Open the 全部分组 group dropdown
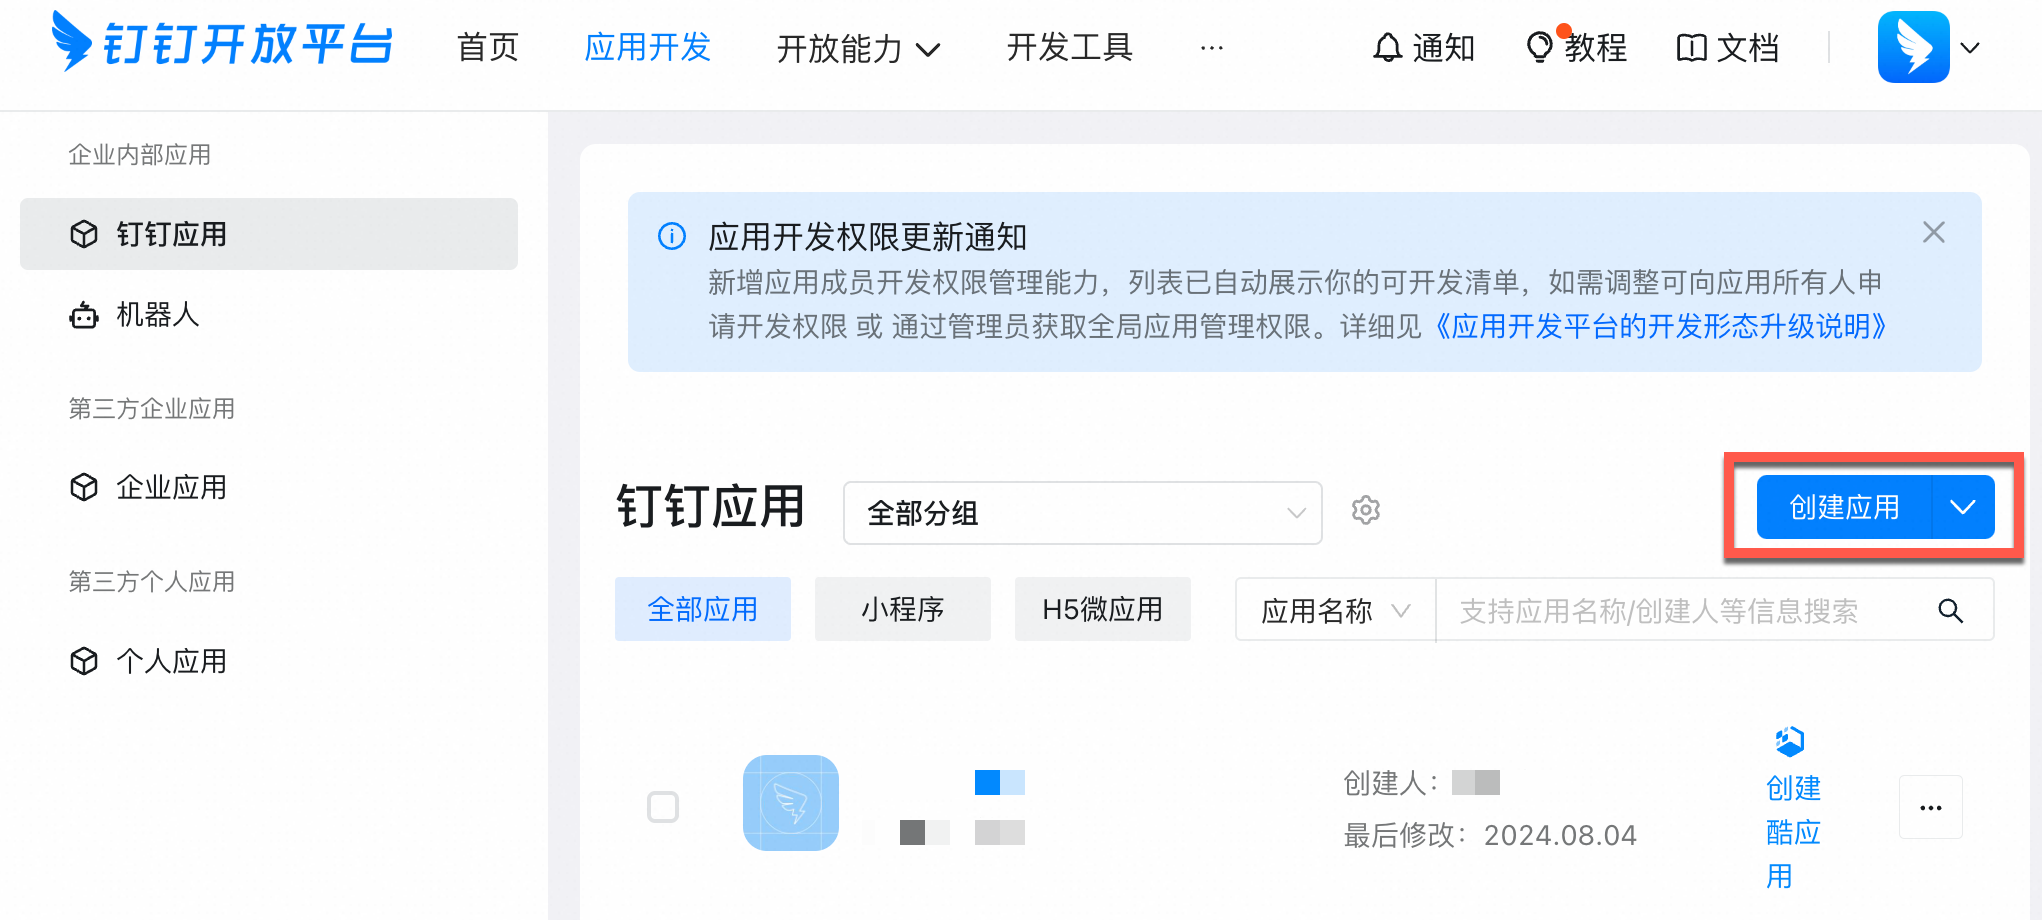2042x920 pixels. [x=1081, y=513]
